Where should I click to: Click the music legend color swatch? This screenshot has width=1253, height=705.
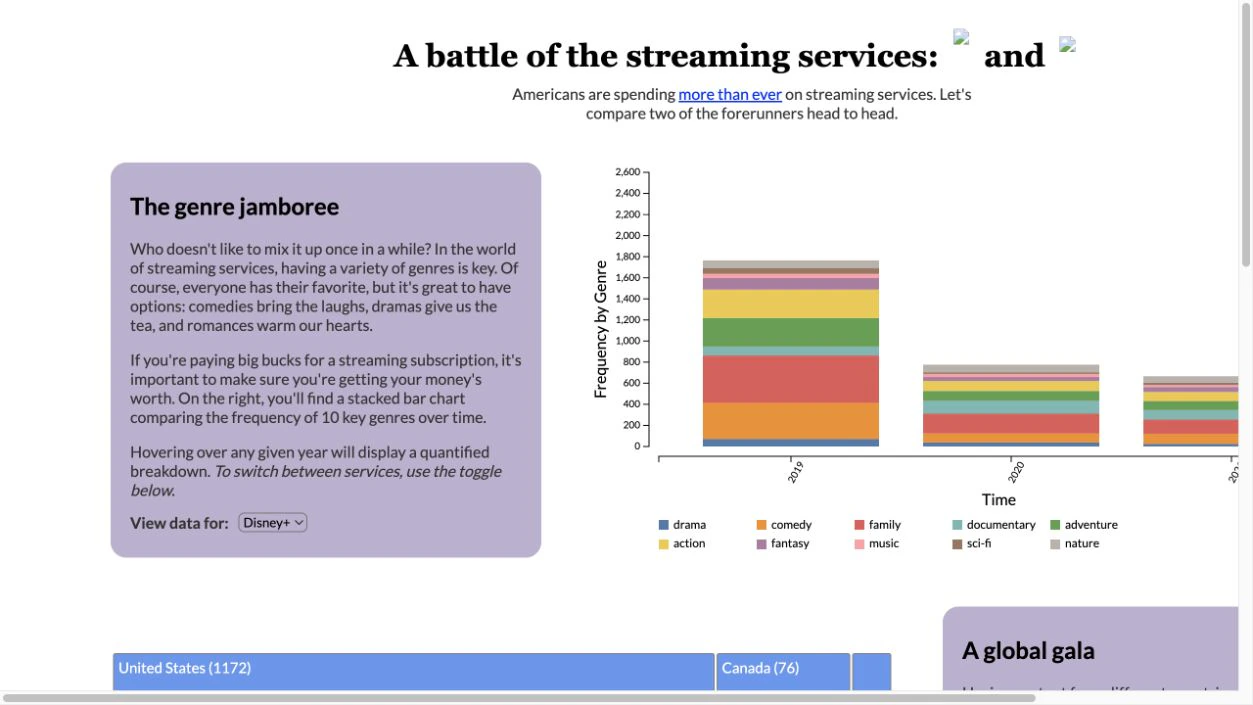[x=860, y=544]
